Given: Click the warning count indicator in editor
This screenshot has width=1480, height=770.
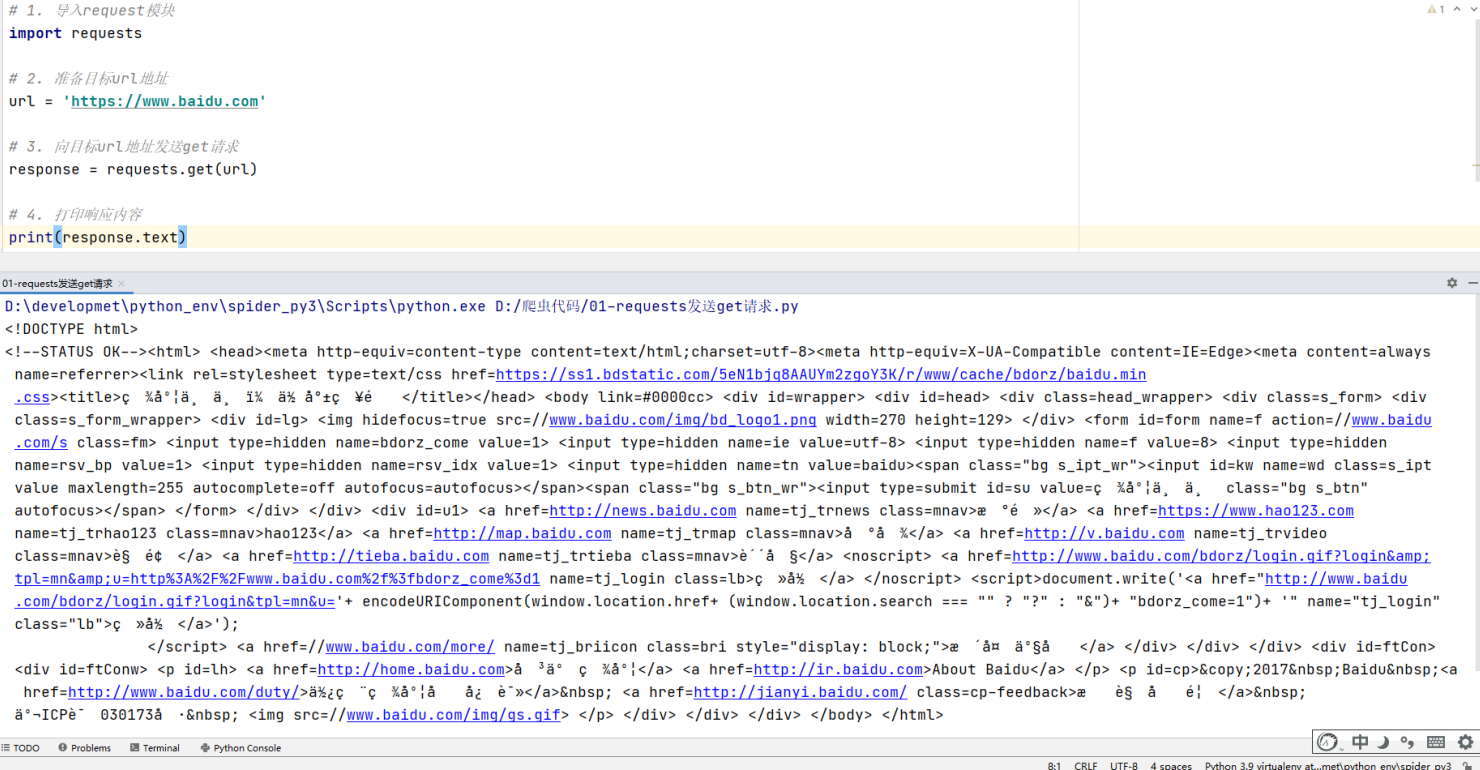Looking at the screenshot, I should (1436, 9).
